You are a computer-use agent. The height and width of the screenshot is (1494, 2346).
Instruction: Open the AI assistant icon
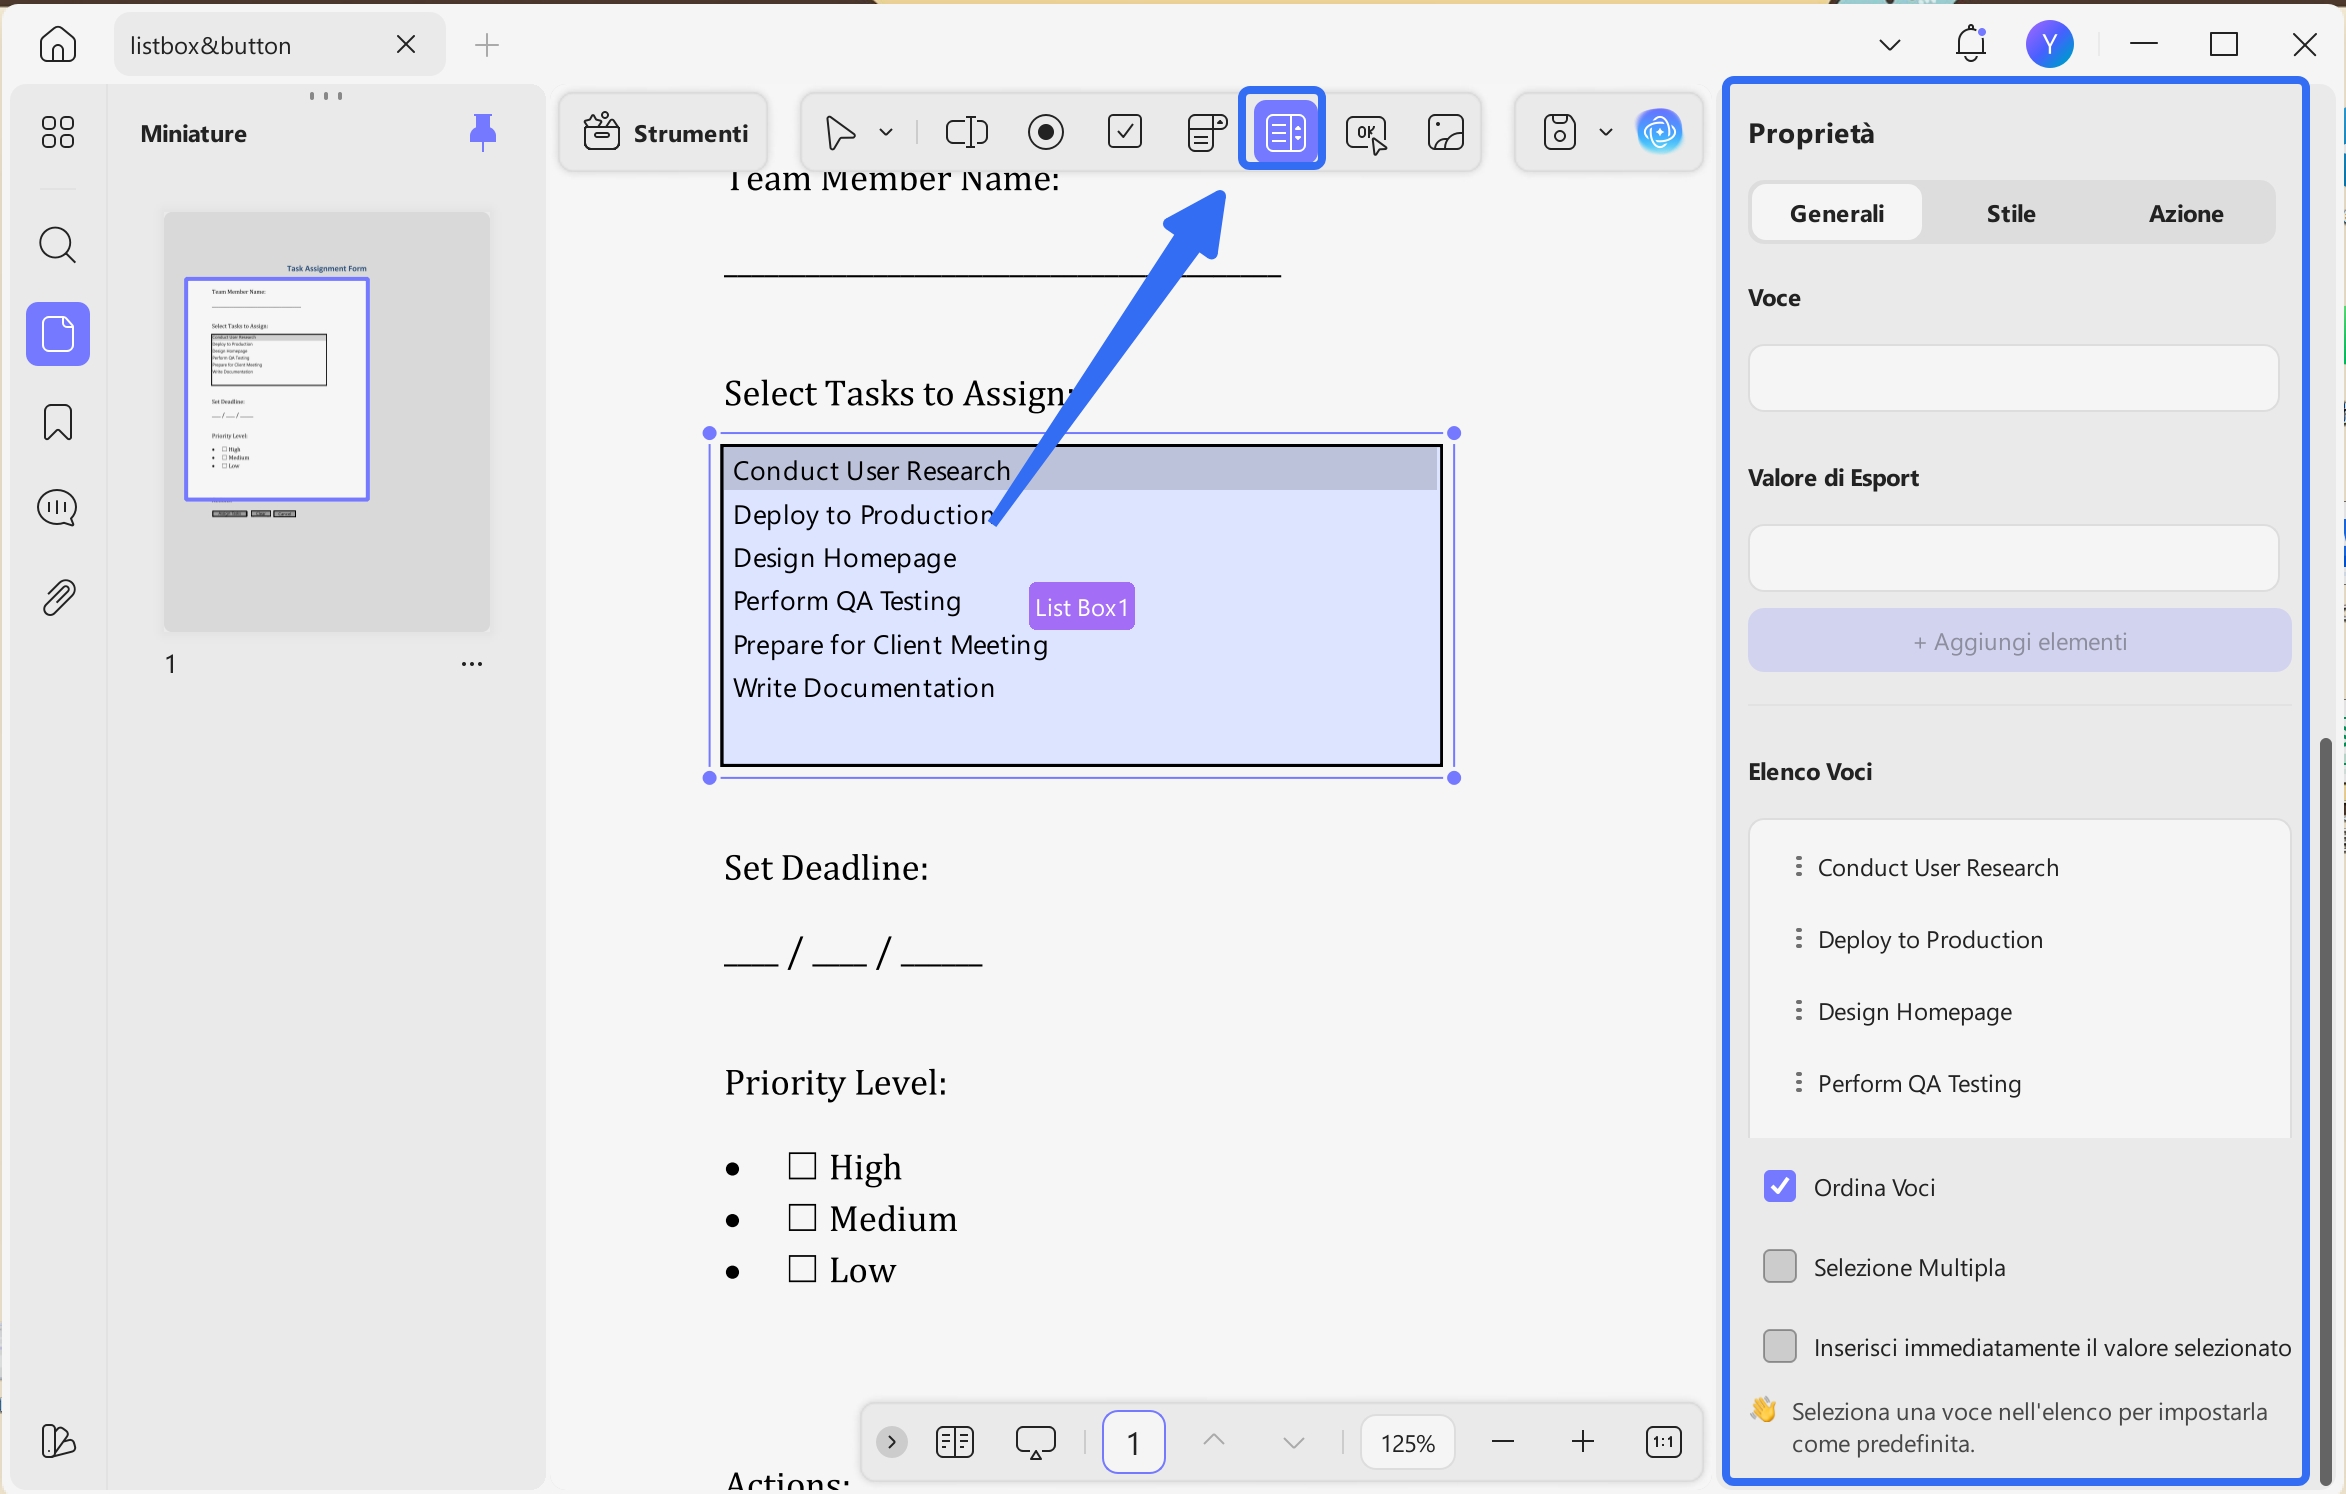click(x=1660, y=131)
